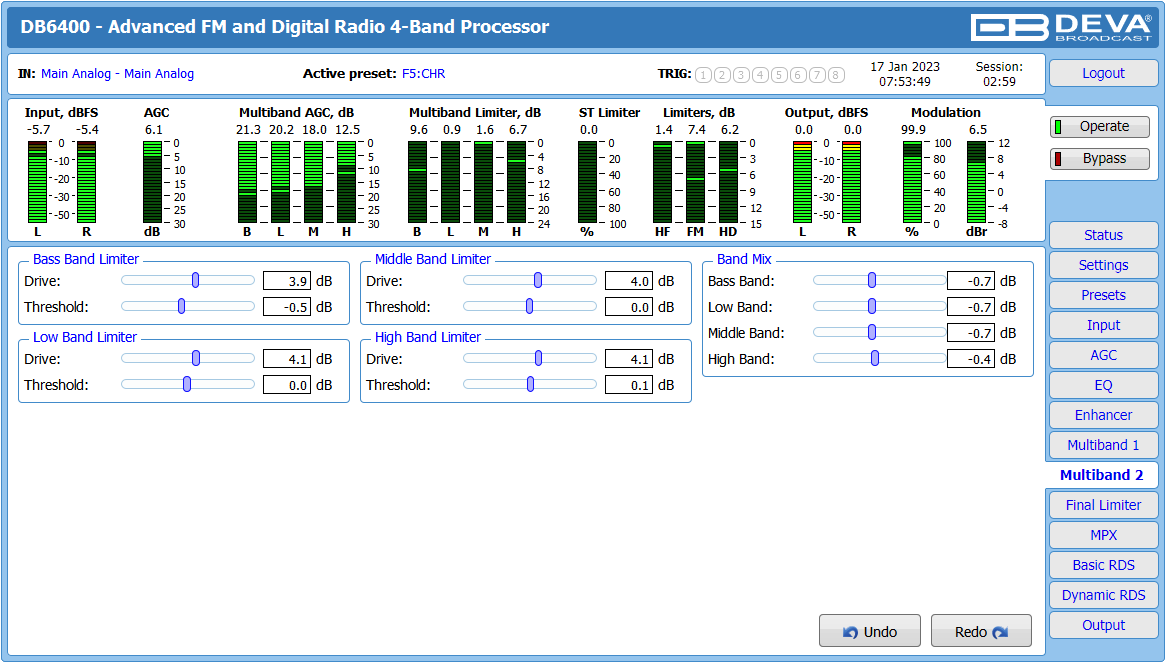Click High Band Limiter Threshold value field
The width and height of the screenshot is (1166, 663).
coord(629,385)
